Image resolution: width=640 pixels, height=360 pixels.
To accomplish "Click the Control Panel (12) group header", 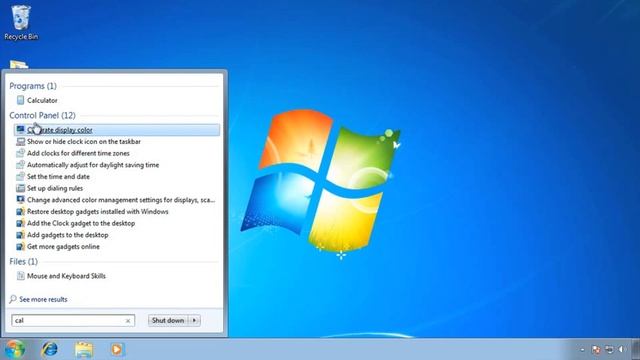I will tap(42, 116).
